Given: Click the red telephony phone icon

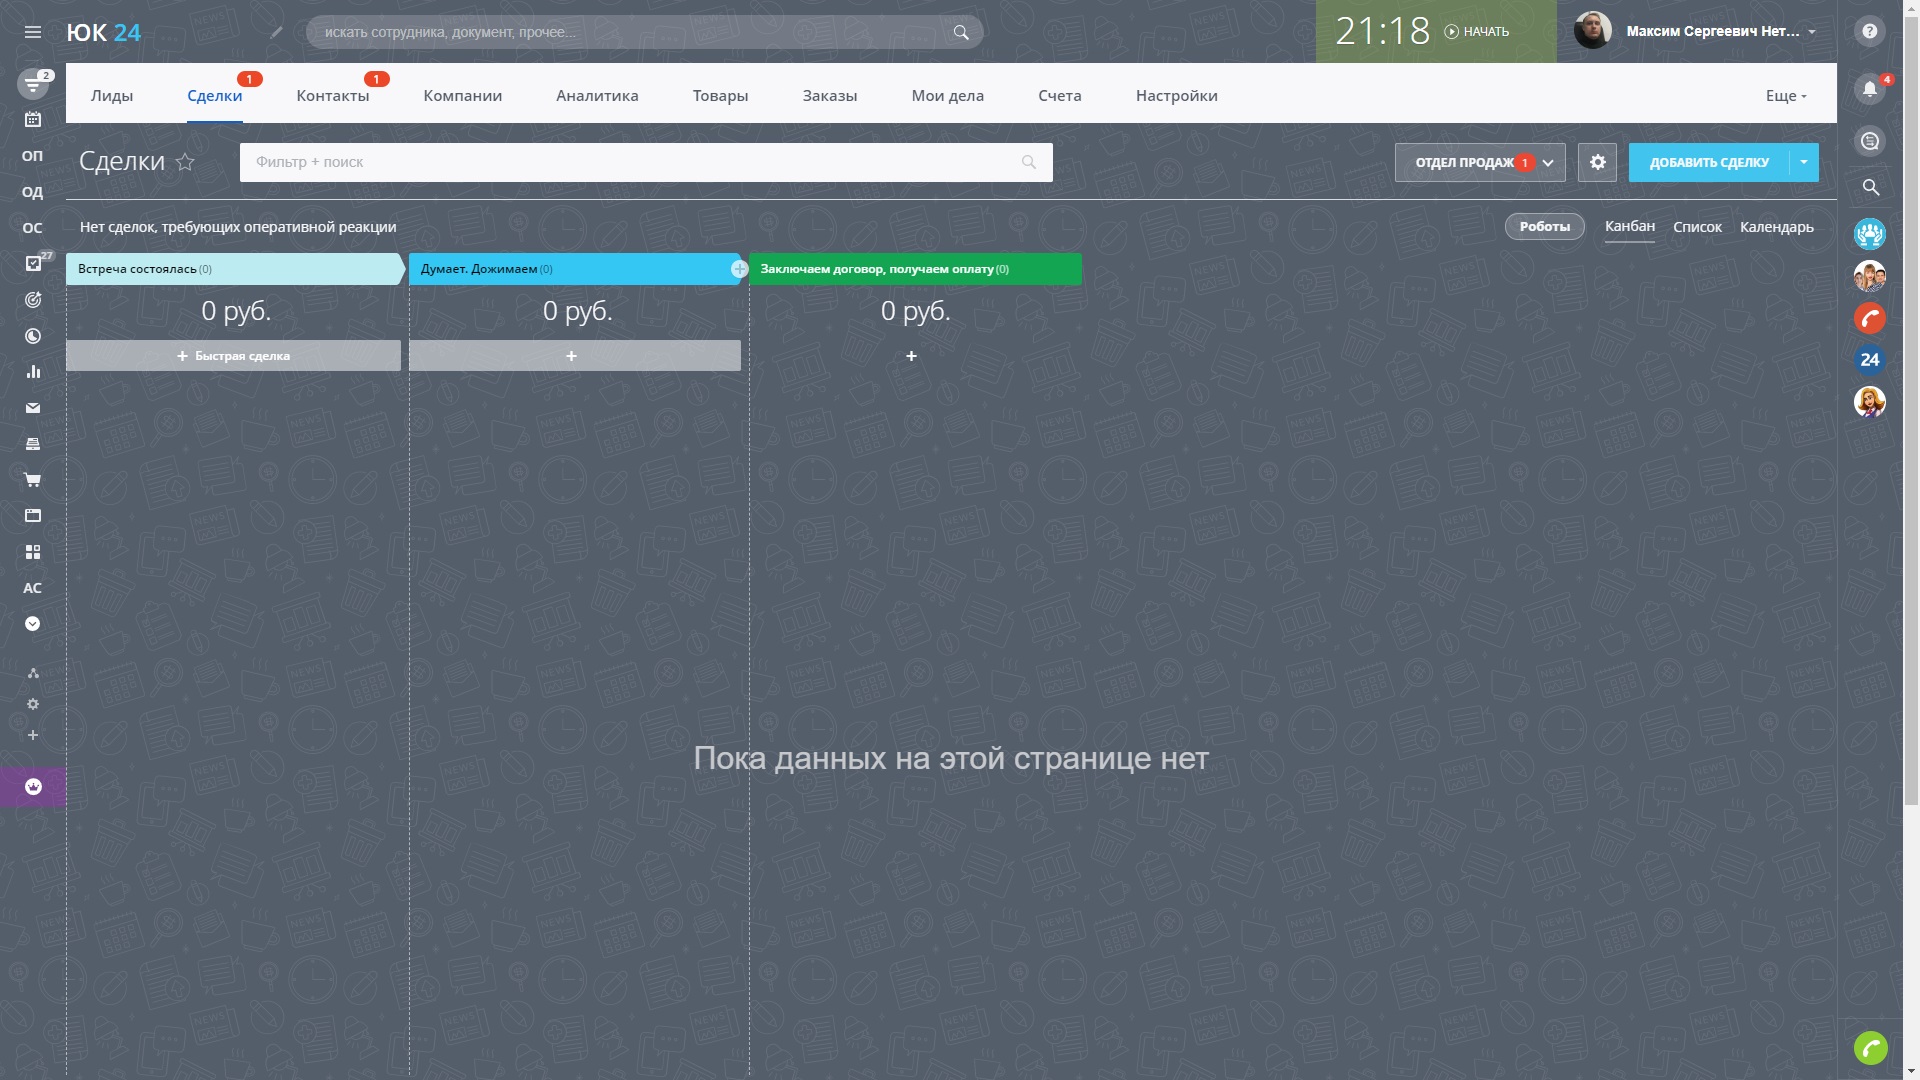Looking at the screenshot, I should click(x=1869, y=318).
